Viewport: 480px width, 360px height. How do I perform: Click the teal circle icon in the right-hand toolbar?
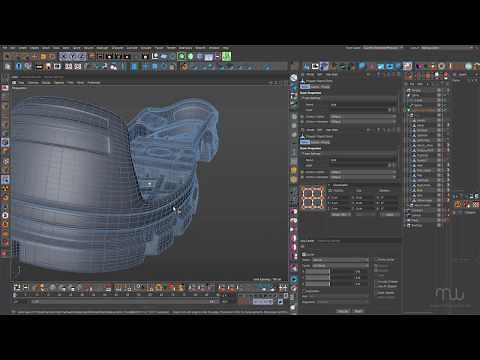468,66
